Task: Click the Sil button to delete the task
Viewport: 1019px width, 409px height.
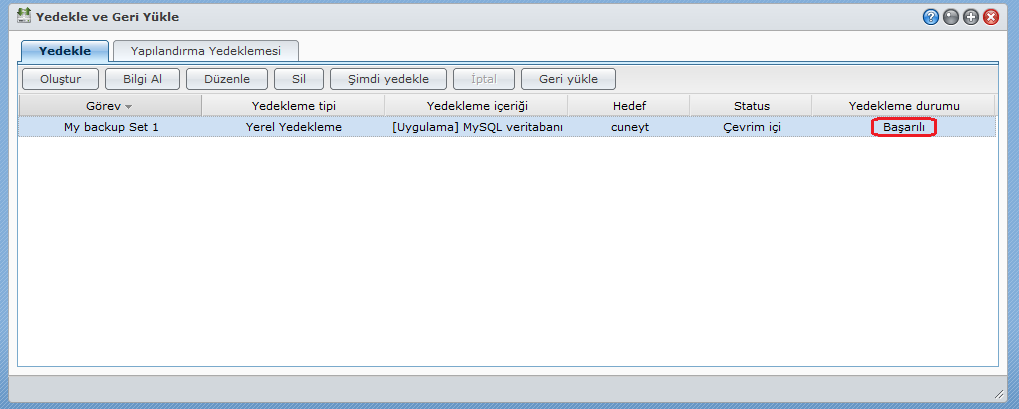Action: pos(299,79)
